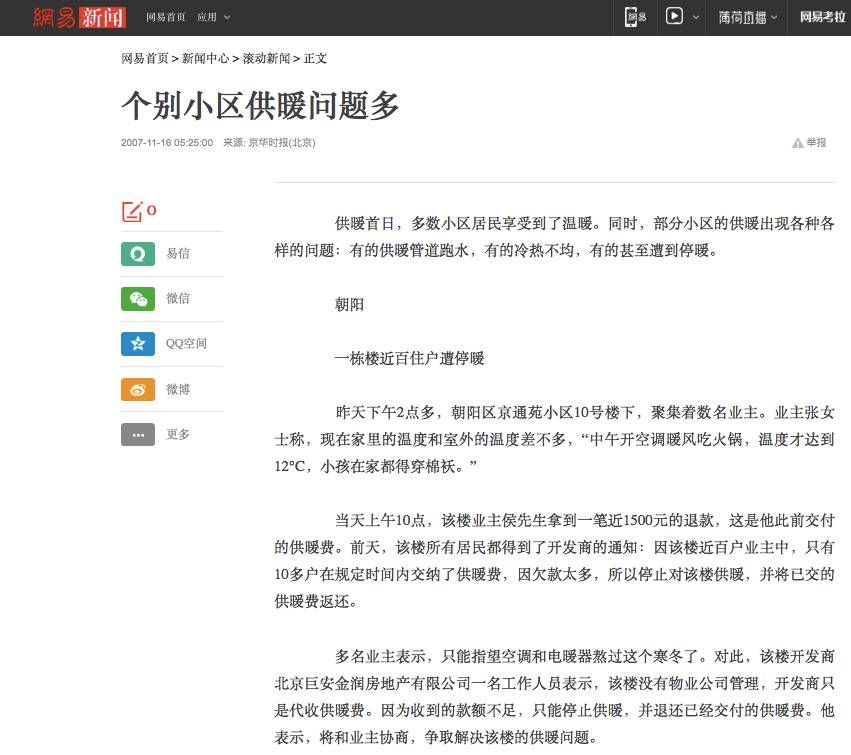Click the NetEase News logo
851x755 pixels.
click(79, 17)
